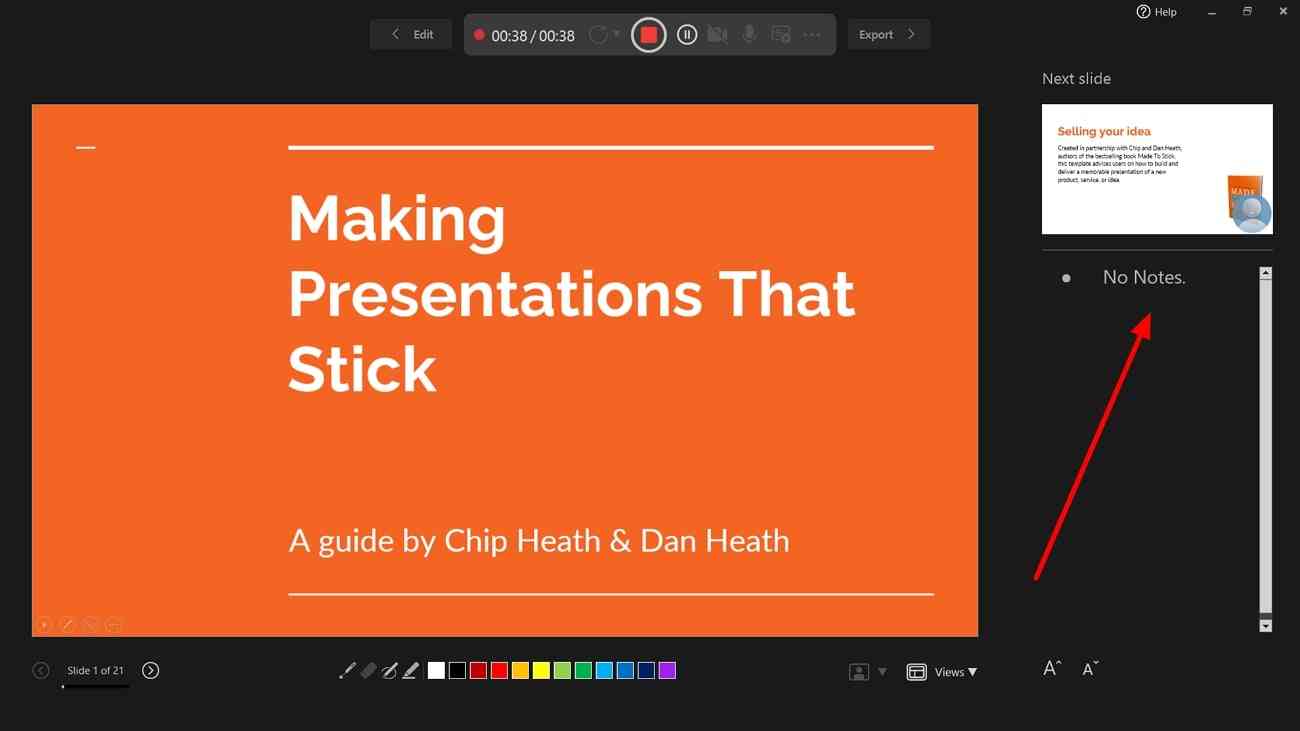Click the Export button
The height and width of the screenshot is (731, 1300).
tap(888, 34)
